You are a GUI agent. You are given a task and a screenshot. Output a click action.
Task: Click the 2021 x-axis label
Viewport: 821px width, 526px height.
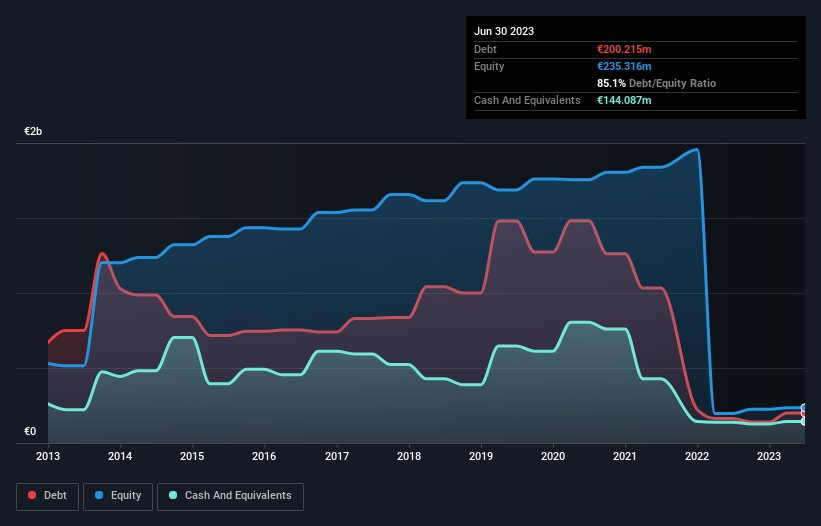click(x=625, y=456)
